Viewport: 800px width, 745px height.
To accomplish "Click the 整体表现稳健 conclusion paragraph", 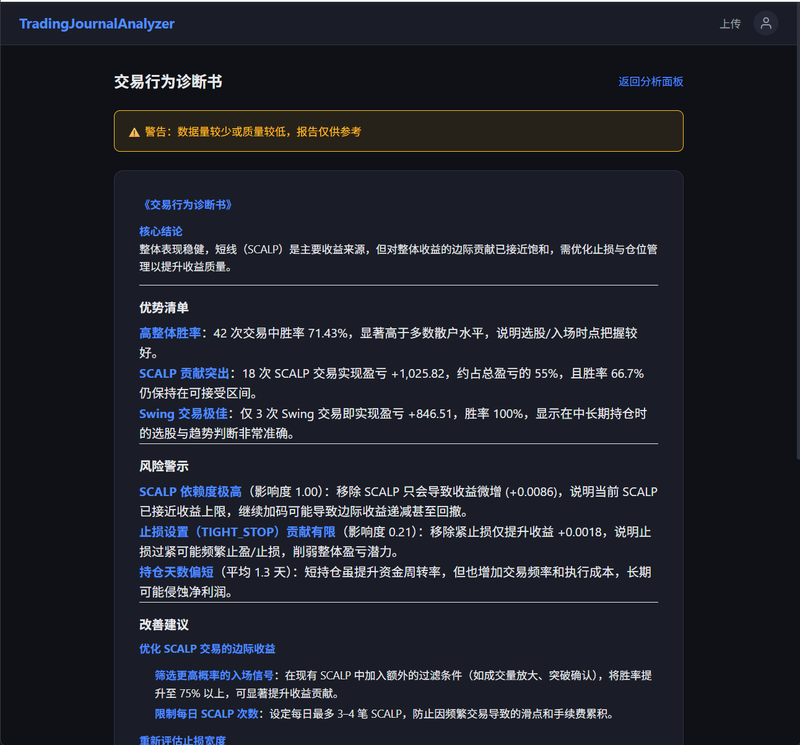I will point(398,258).
